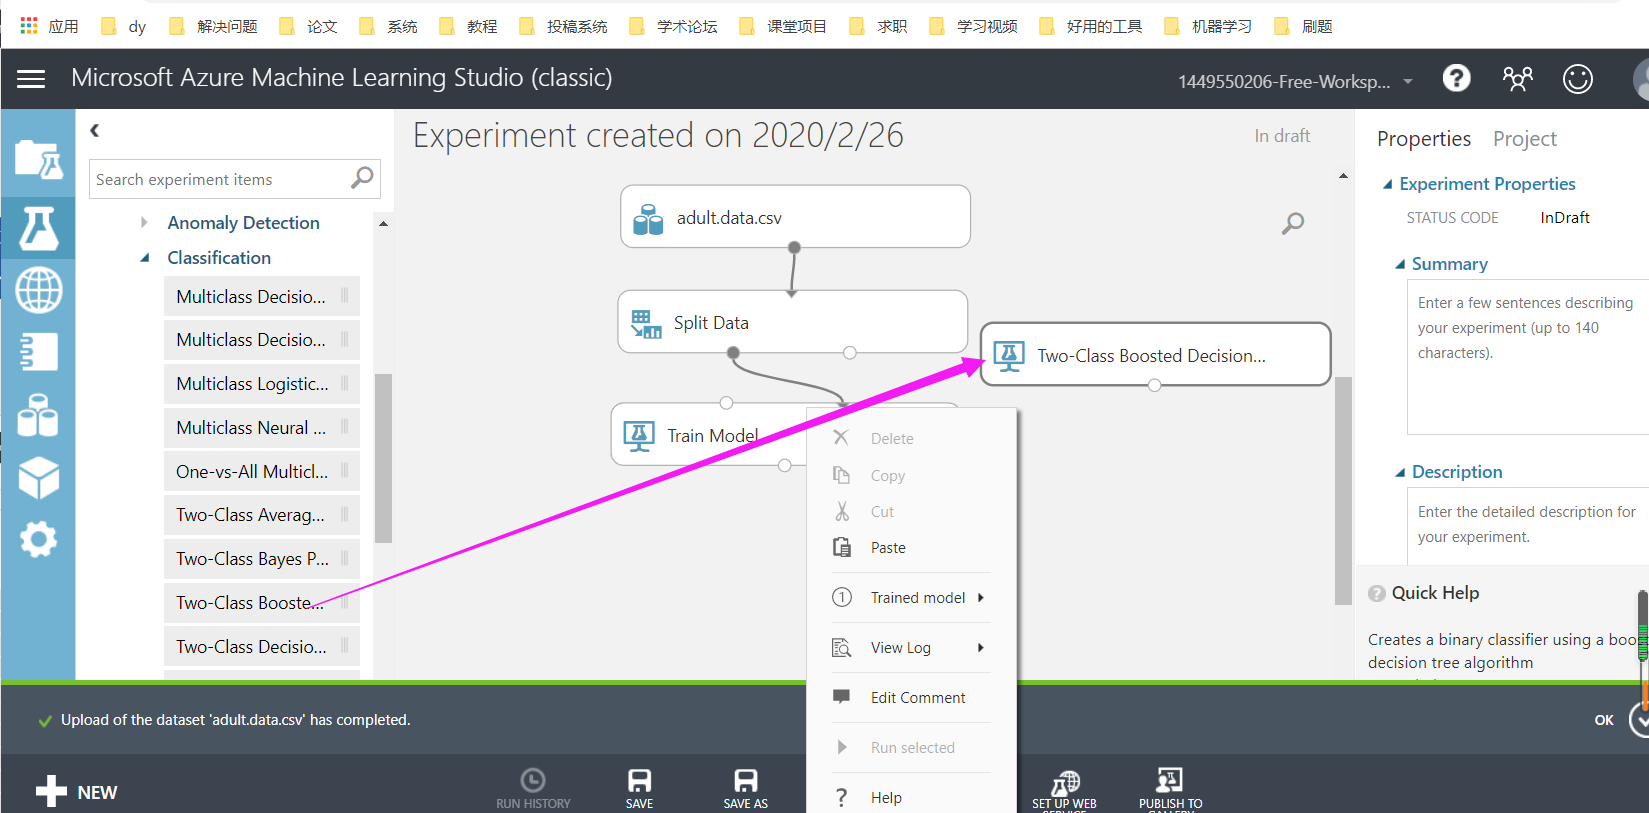Click the canvas vertical scrollbar
Screen dimensions: 1649x813
tap(1343, 490)
